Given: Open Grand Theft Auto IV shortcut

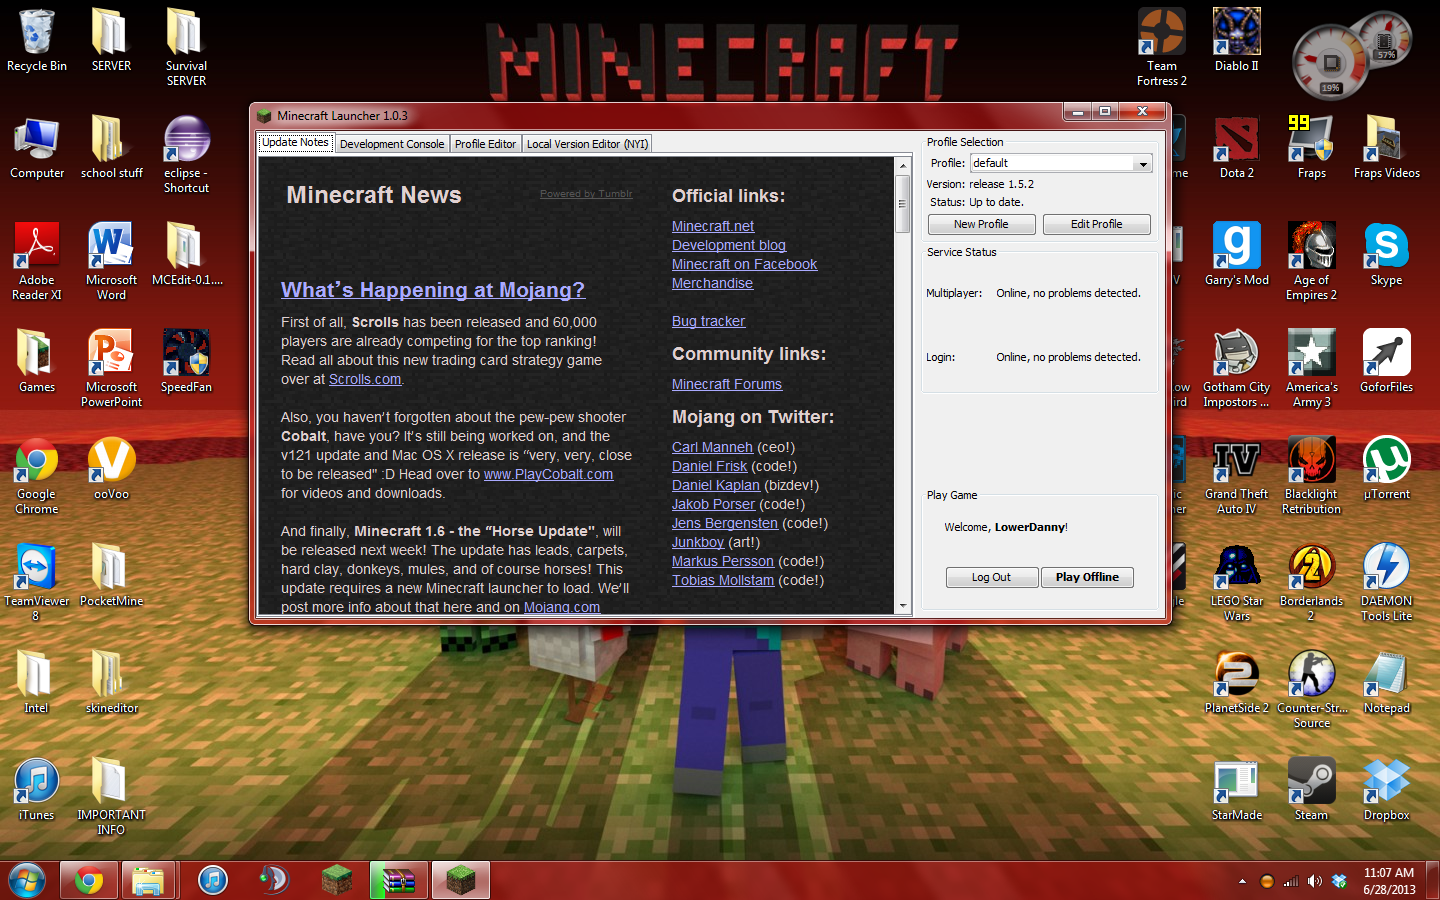Looking at the screenshot, I should click(x=1237, y=475).
